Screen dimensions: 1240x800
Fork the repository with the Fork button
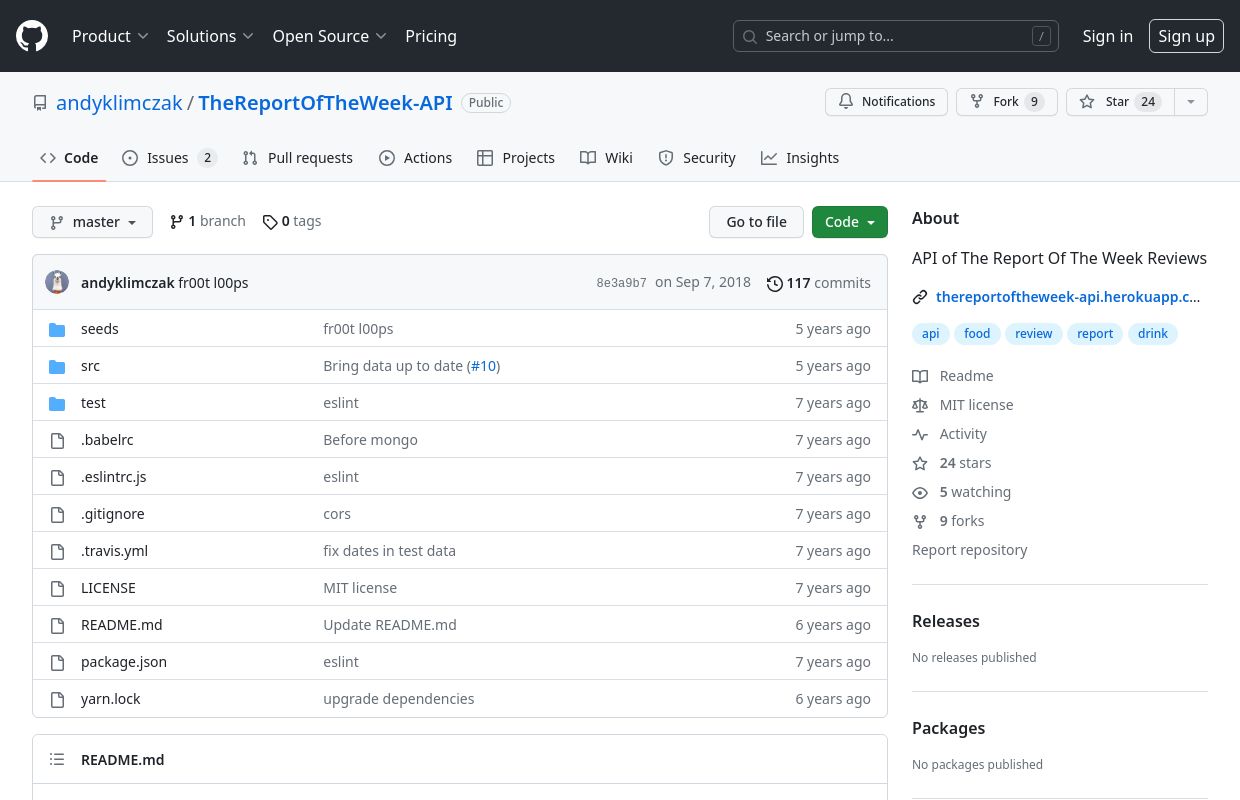pos(1007,102)
